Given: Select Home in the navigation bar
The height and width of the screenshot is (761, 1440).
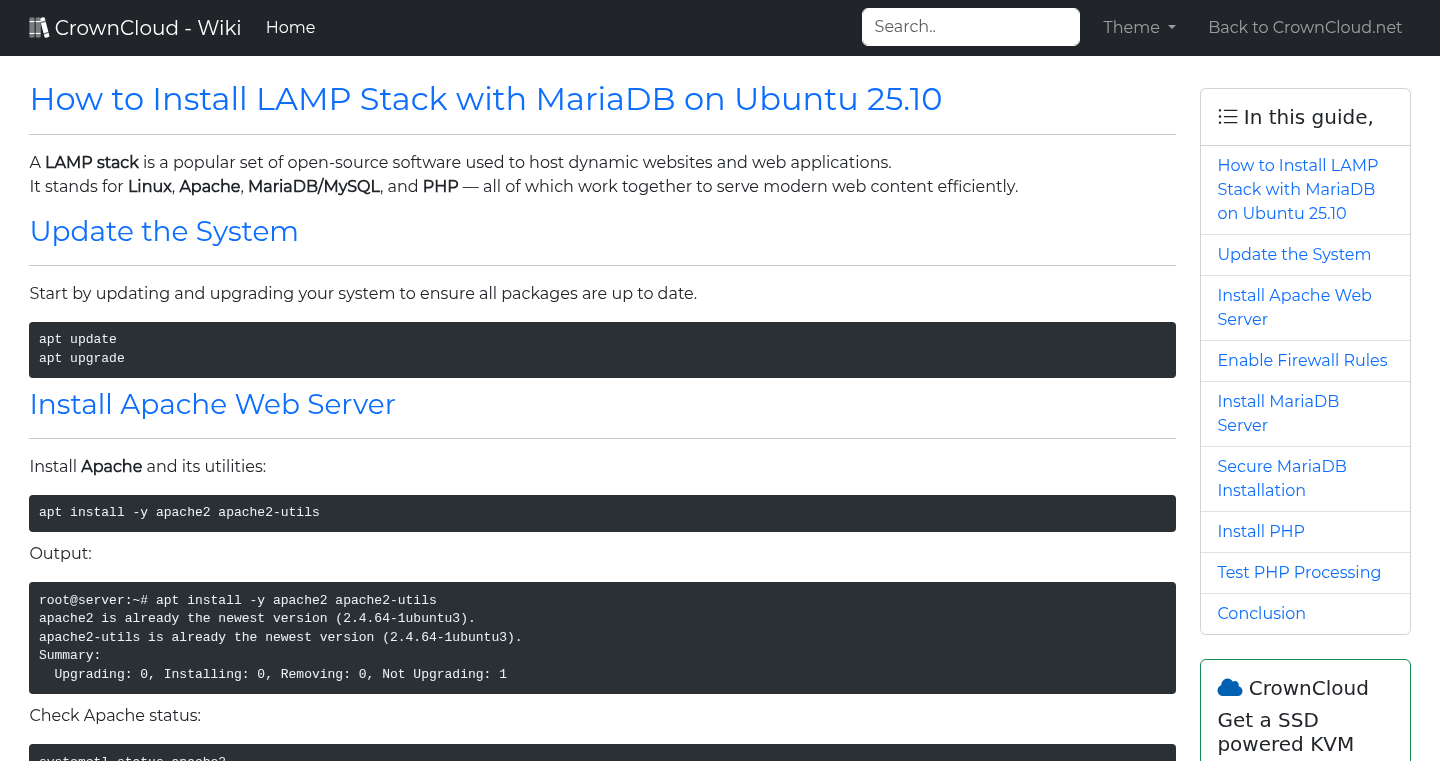Looking at the screenshot, I should pos(290,27).
